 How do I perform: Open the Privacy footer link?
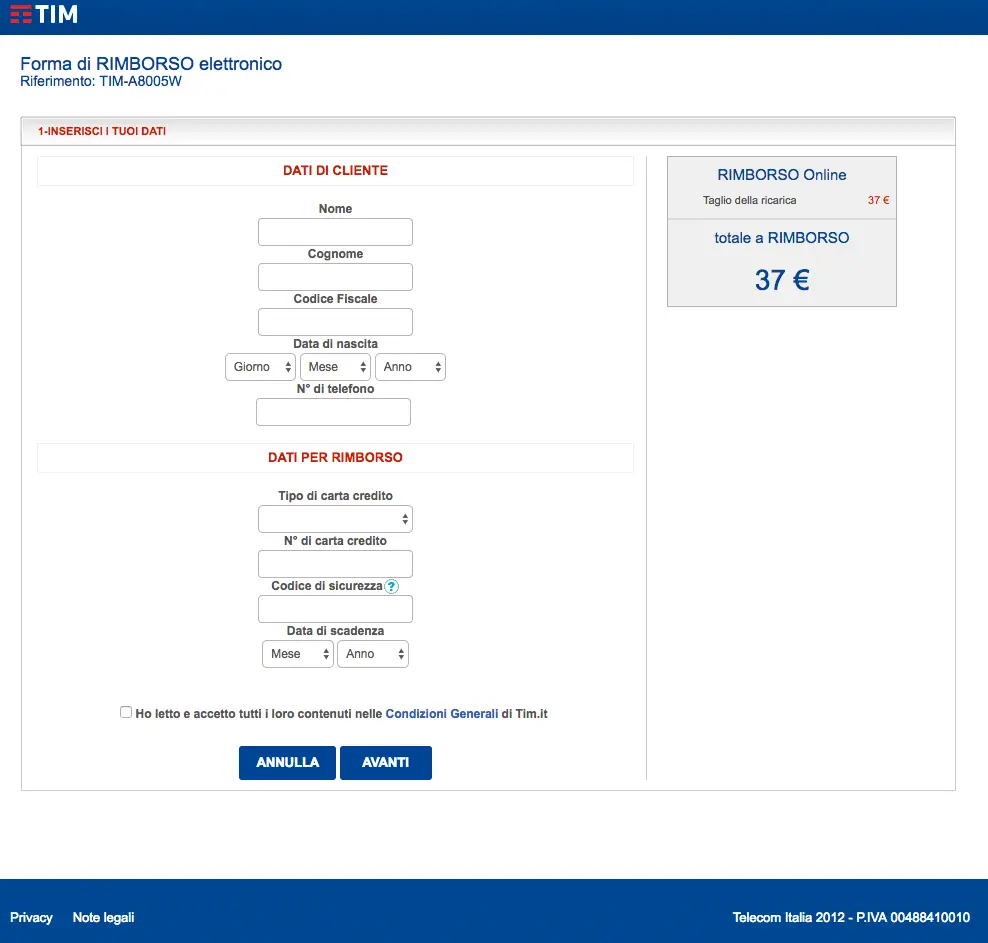[x=32, y=917]
